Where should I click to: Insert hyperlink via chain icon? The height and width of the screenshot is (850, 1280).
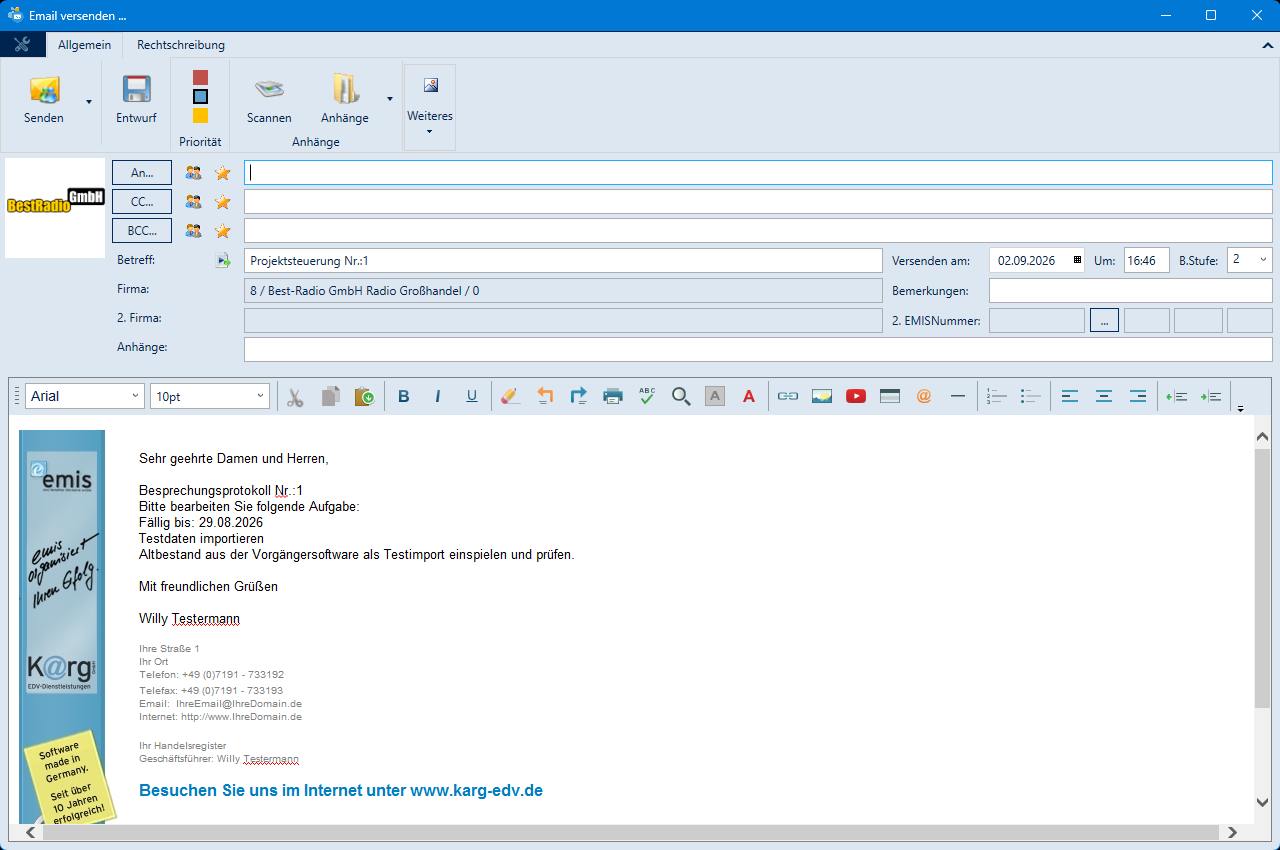coord(788,396)
